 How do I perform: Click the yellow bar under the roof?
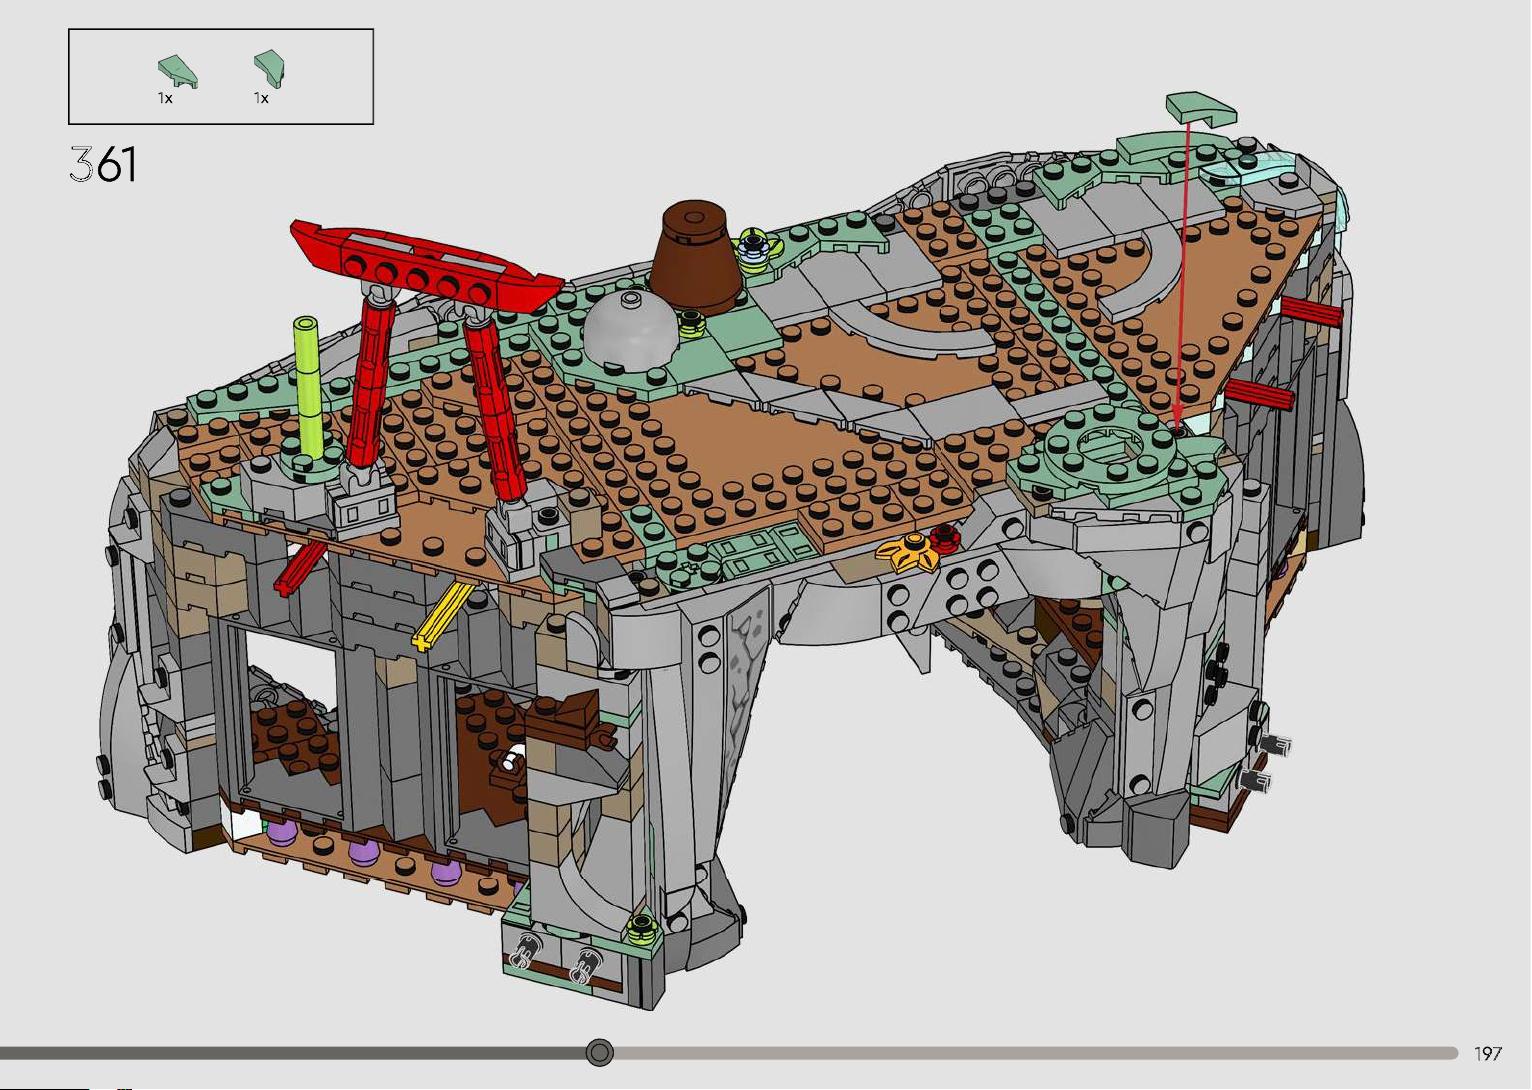pyautogui.click(x=441, y=615)
